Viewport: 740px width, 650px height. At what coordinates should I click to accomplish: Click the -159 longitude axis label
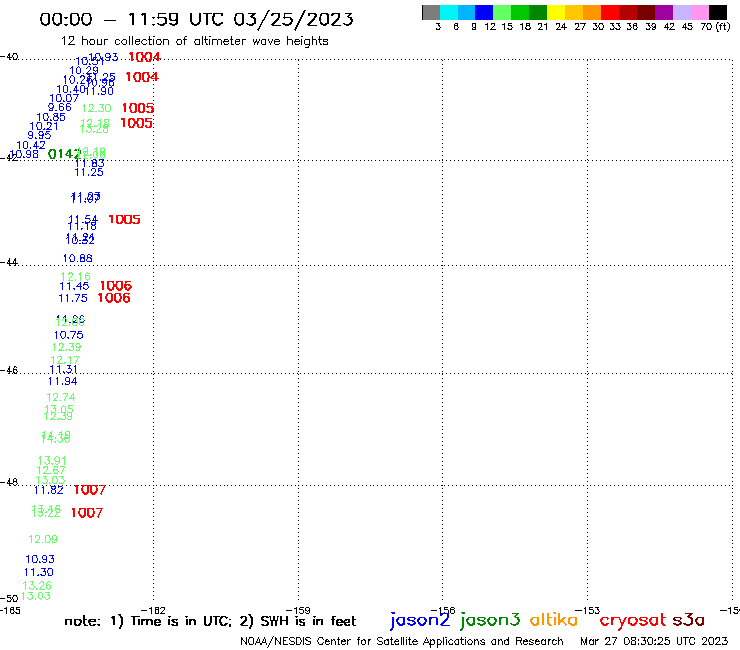298,610
